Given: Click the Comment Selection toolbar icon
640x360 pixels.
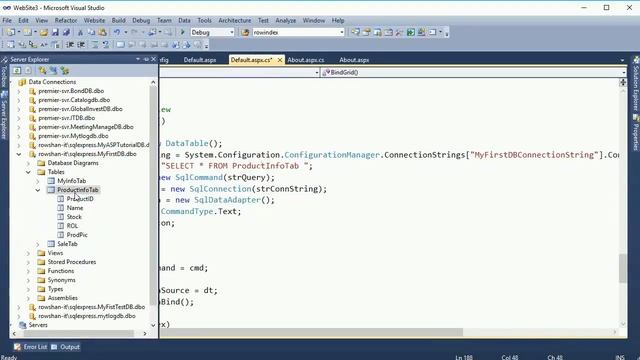Looking at the screenshot, I should pos(95,44).
